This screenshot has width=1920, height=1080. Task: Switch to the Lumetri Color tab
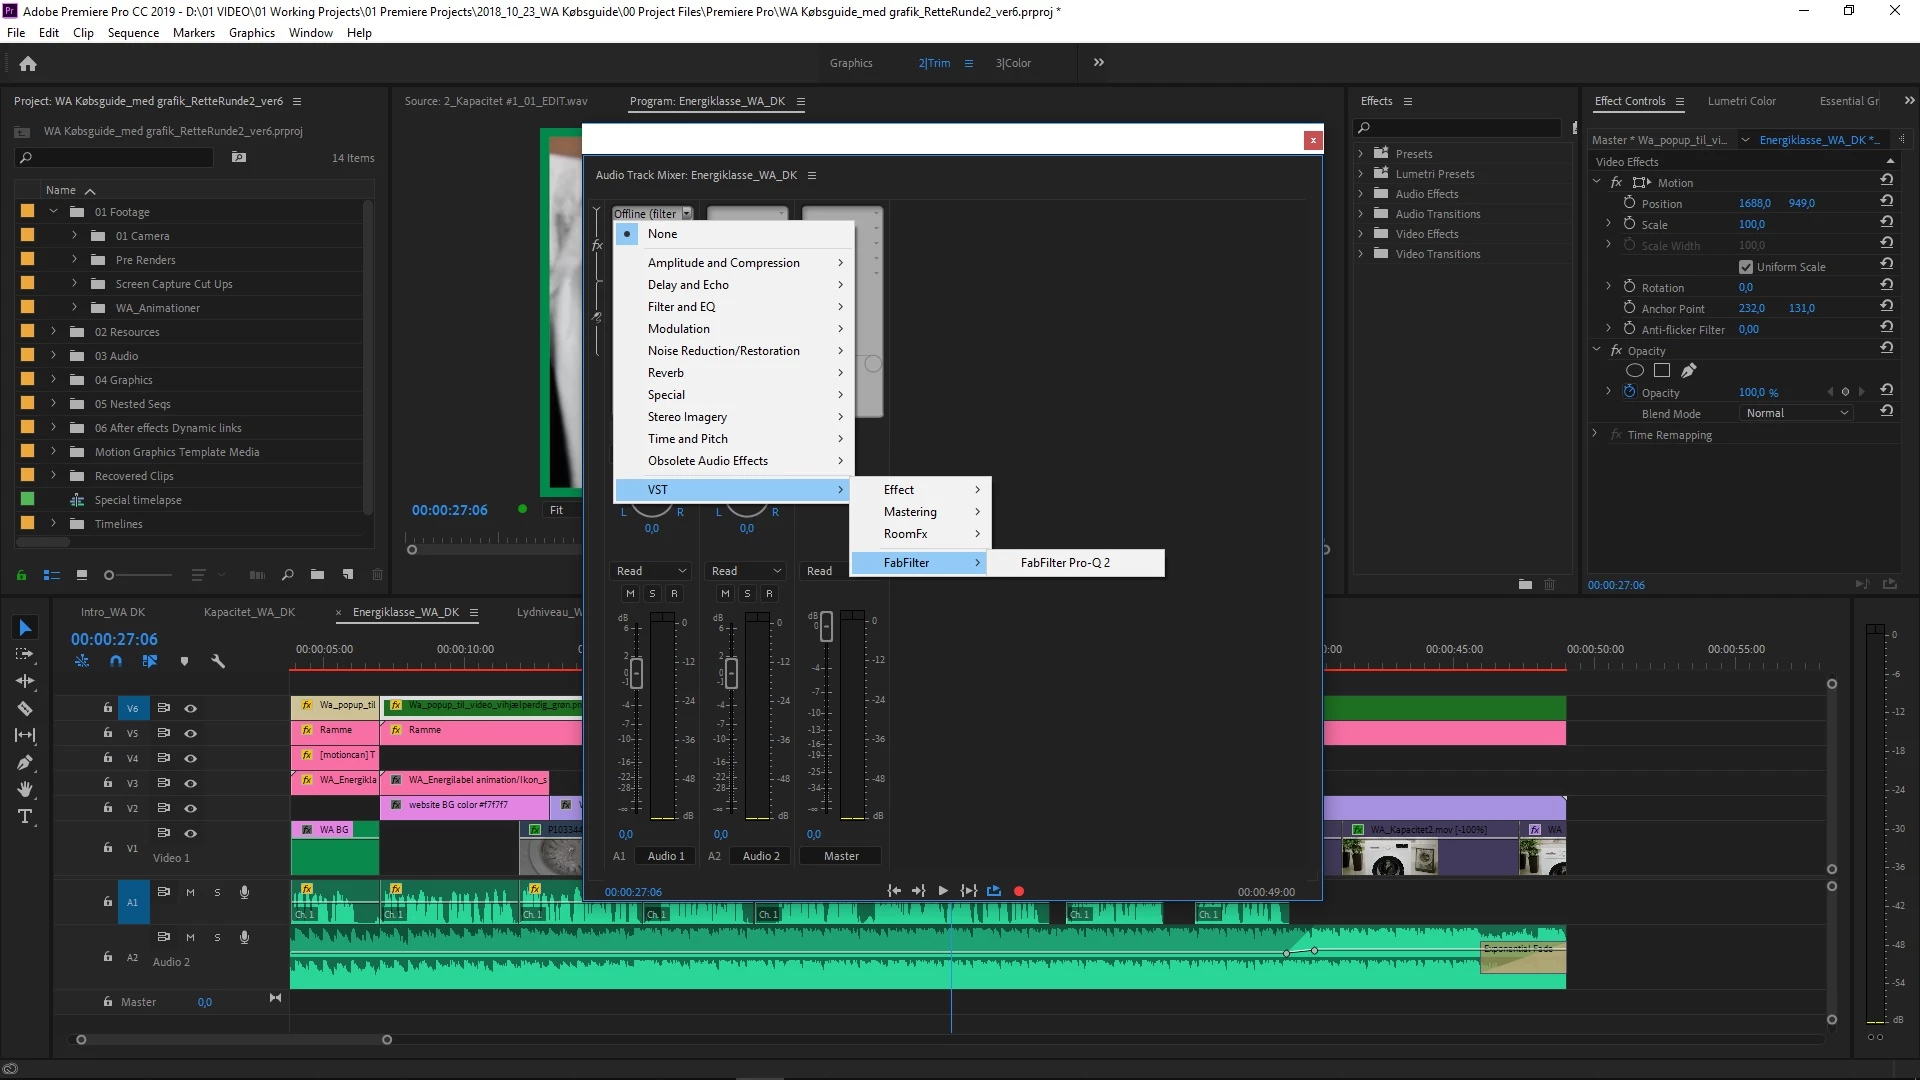[1741, 101]
